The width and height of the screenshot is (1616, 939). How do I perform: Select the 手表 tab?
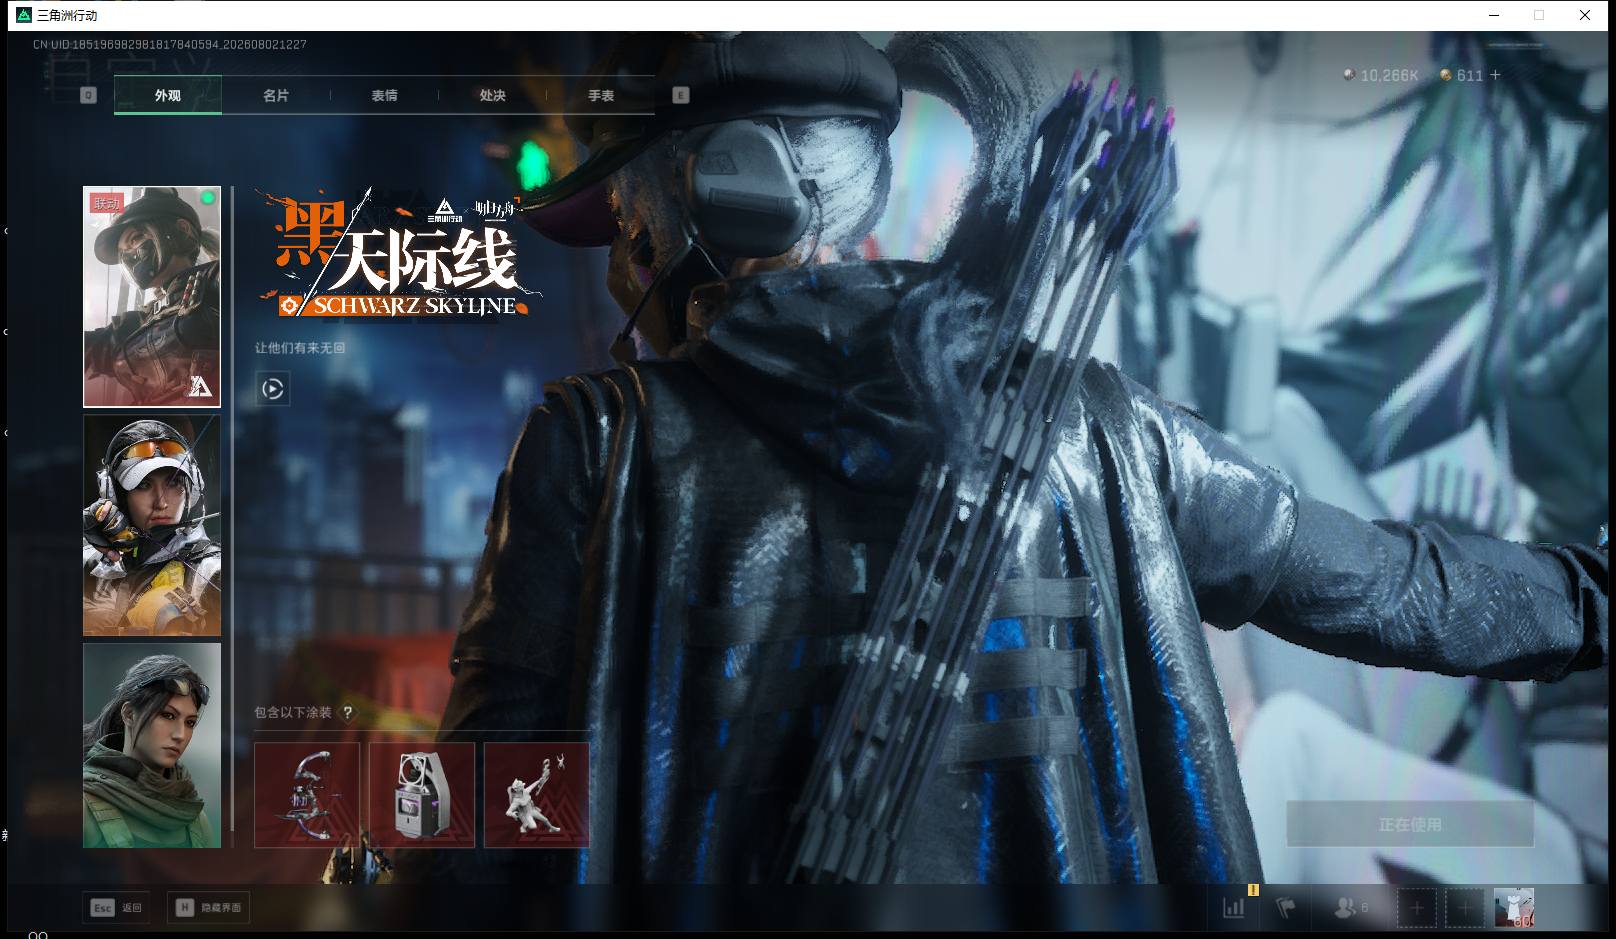[601, 95]
